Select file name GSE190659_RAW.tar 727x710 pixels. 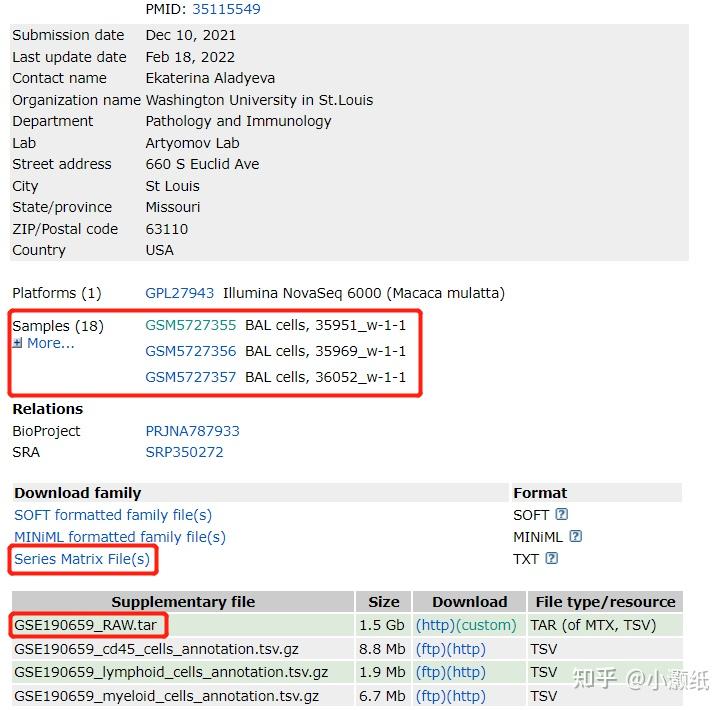click(85, 625)
